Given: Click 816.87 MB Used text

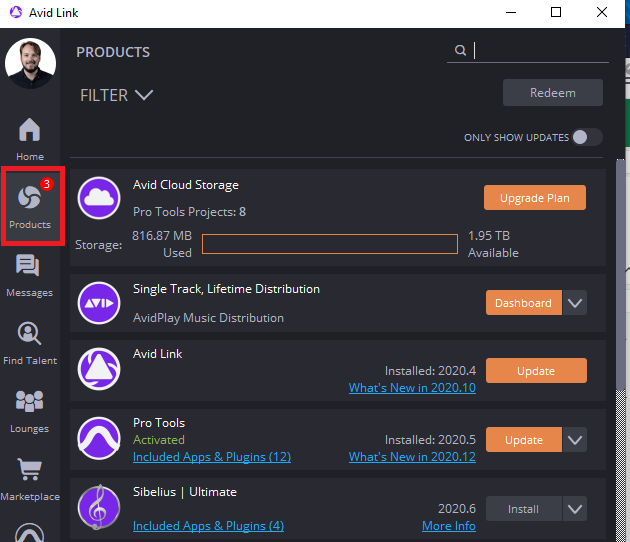Looking at the screenshot, I should pyautogui.click(x=162, y=244).
